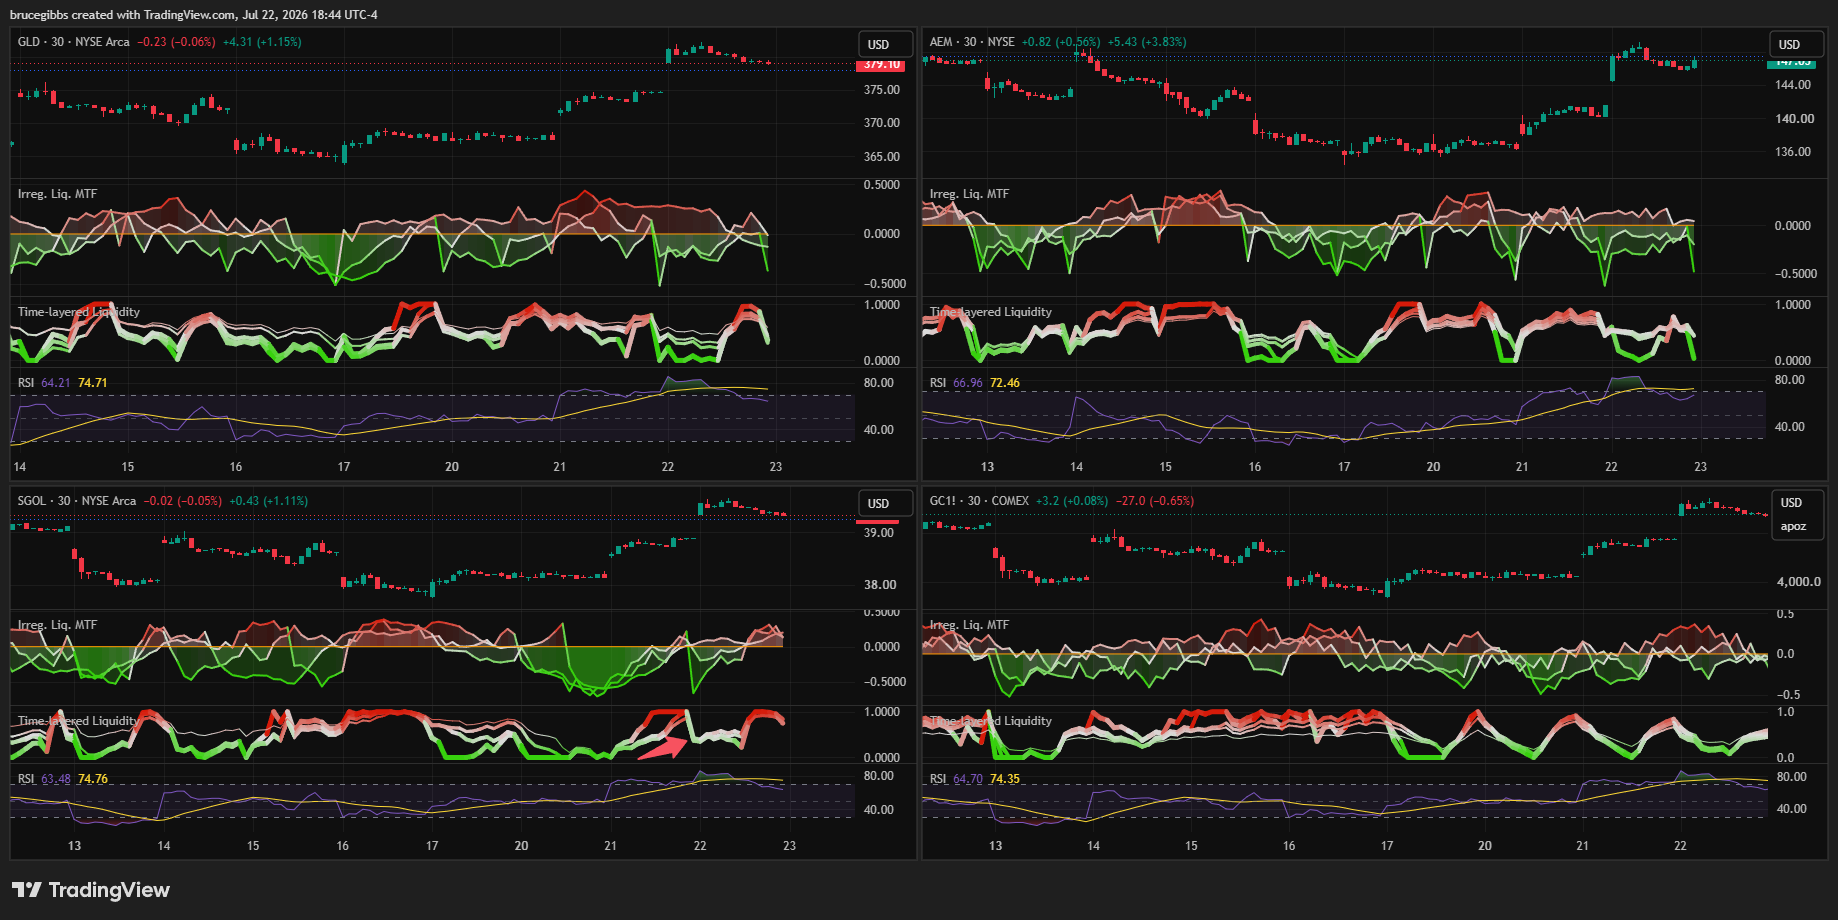This screenshot has height=920, width=1838.
Task: Click the RSI indicator label in GC1! chart
Action: click(x=938, y=779)
